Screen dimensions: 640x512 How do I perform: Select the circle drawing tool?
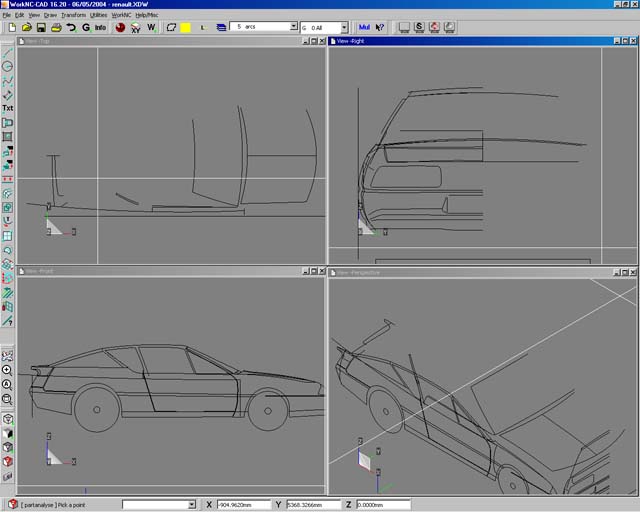click(8, 66)
